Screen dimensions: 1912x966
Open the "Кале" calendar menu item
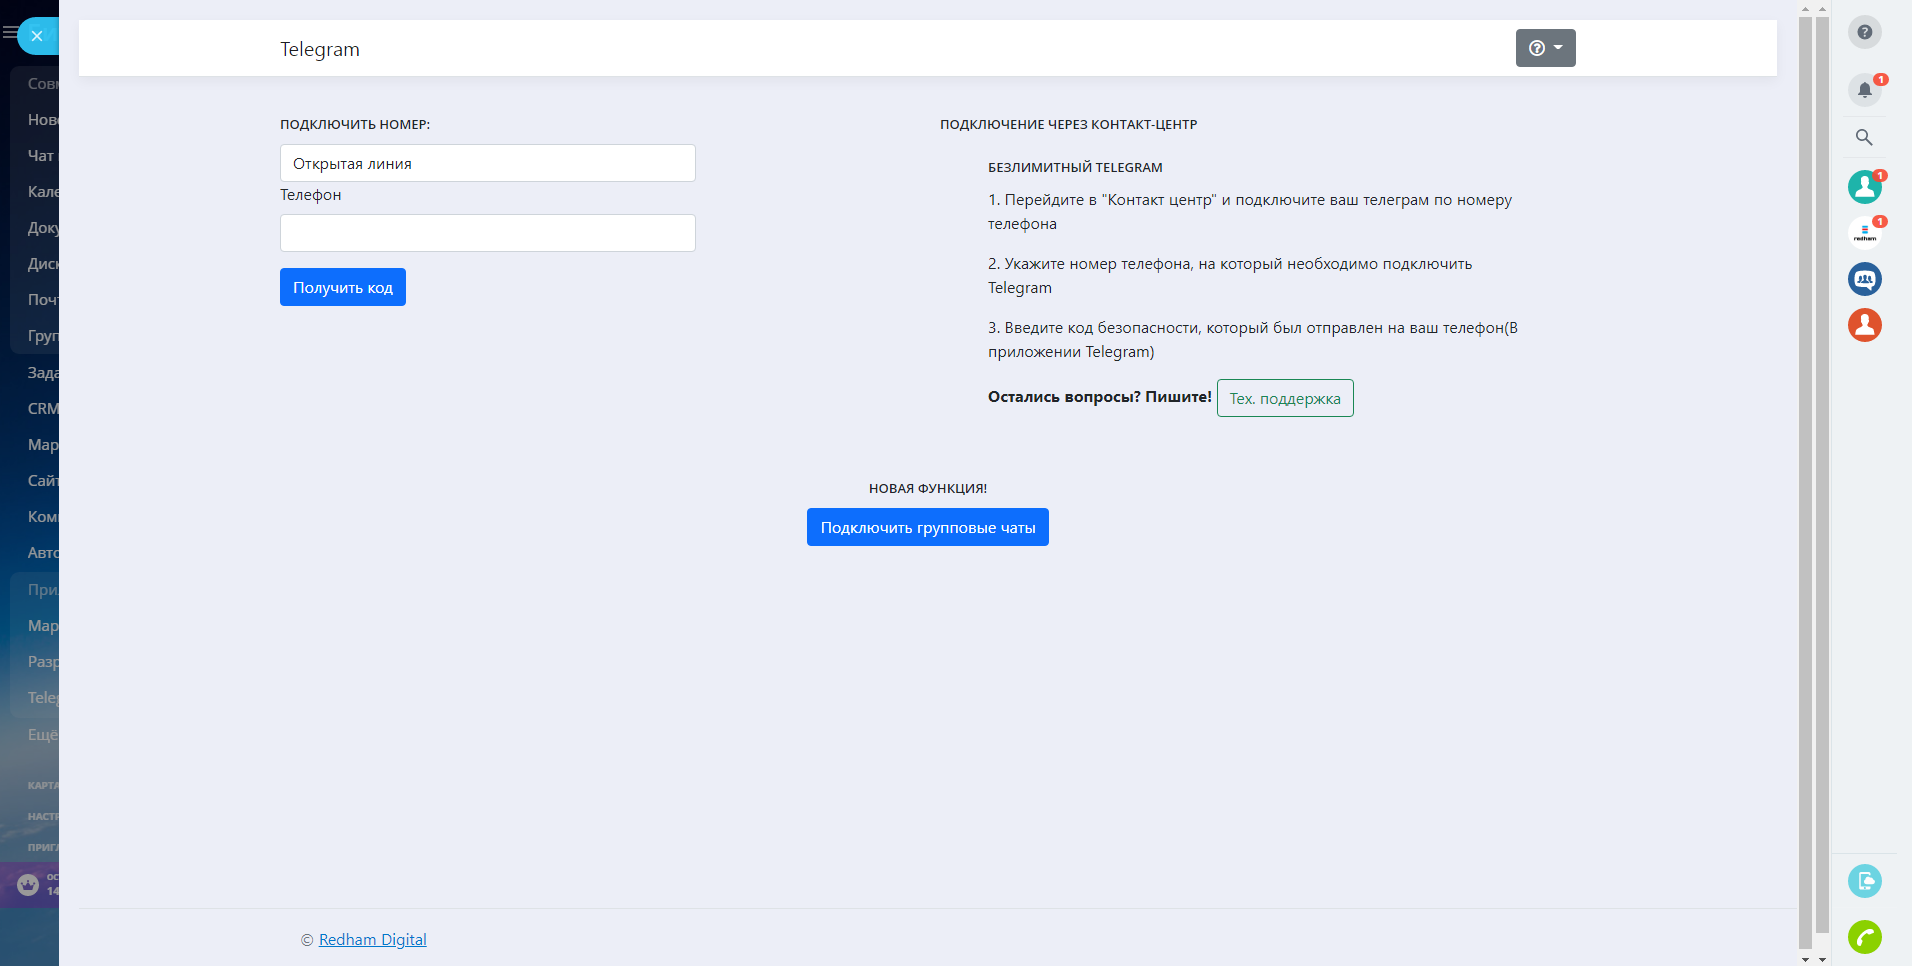tap(43, 192)
